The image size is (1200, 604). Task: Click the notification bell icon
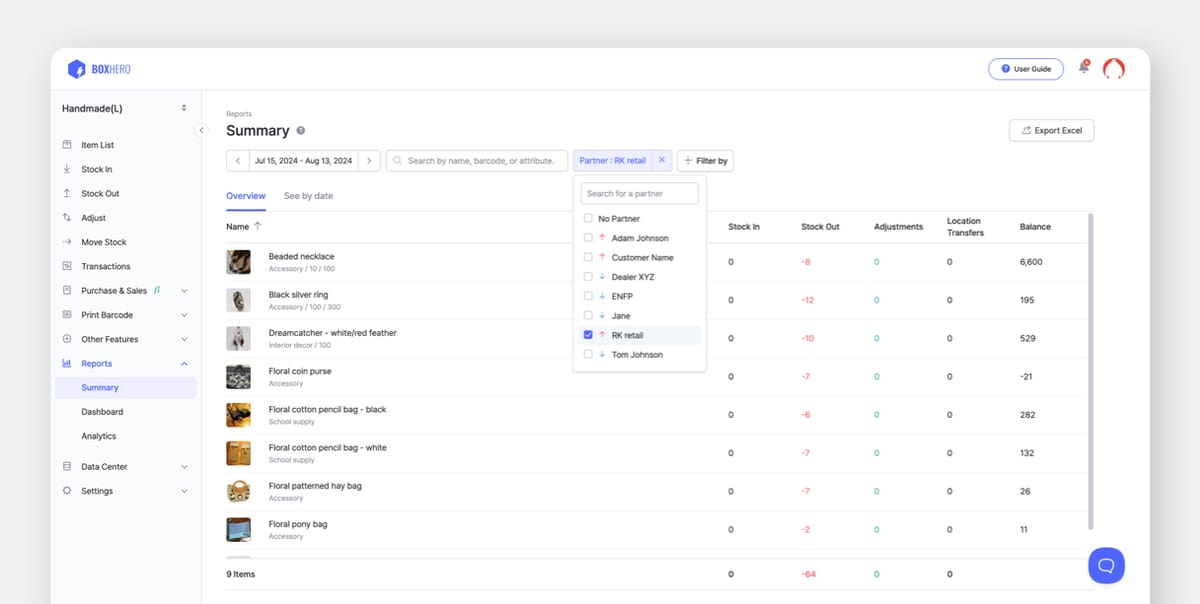tap(1082, 66)
